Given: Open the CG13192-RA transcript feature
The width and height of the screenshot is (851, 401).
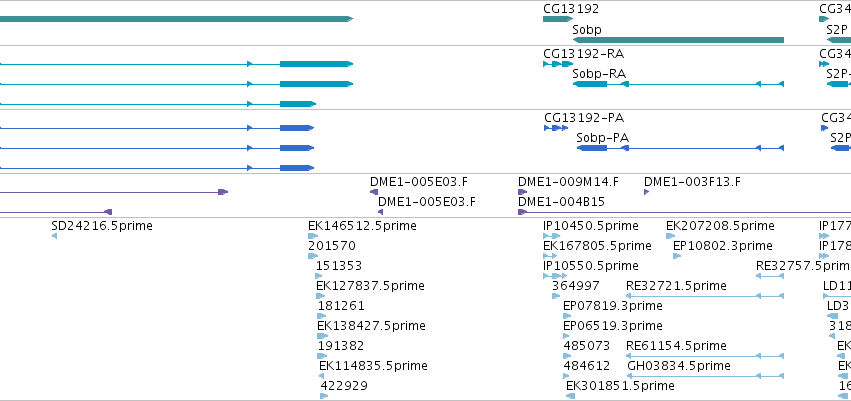Looking at the screenshot, I should (x=558, y=64).
